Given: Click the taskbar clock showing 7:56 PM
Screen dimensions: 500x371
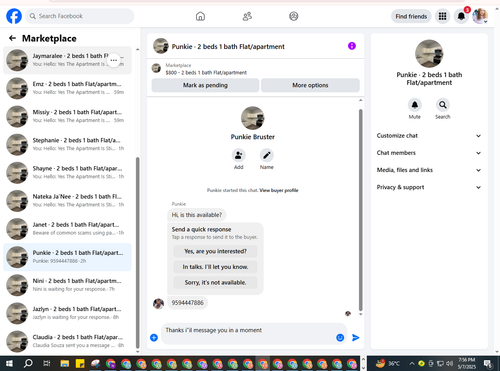Looking at the screenshot, I should coord(466,363).
